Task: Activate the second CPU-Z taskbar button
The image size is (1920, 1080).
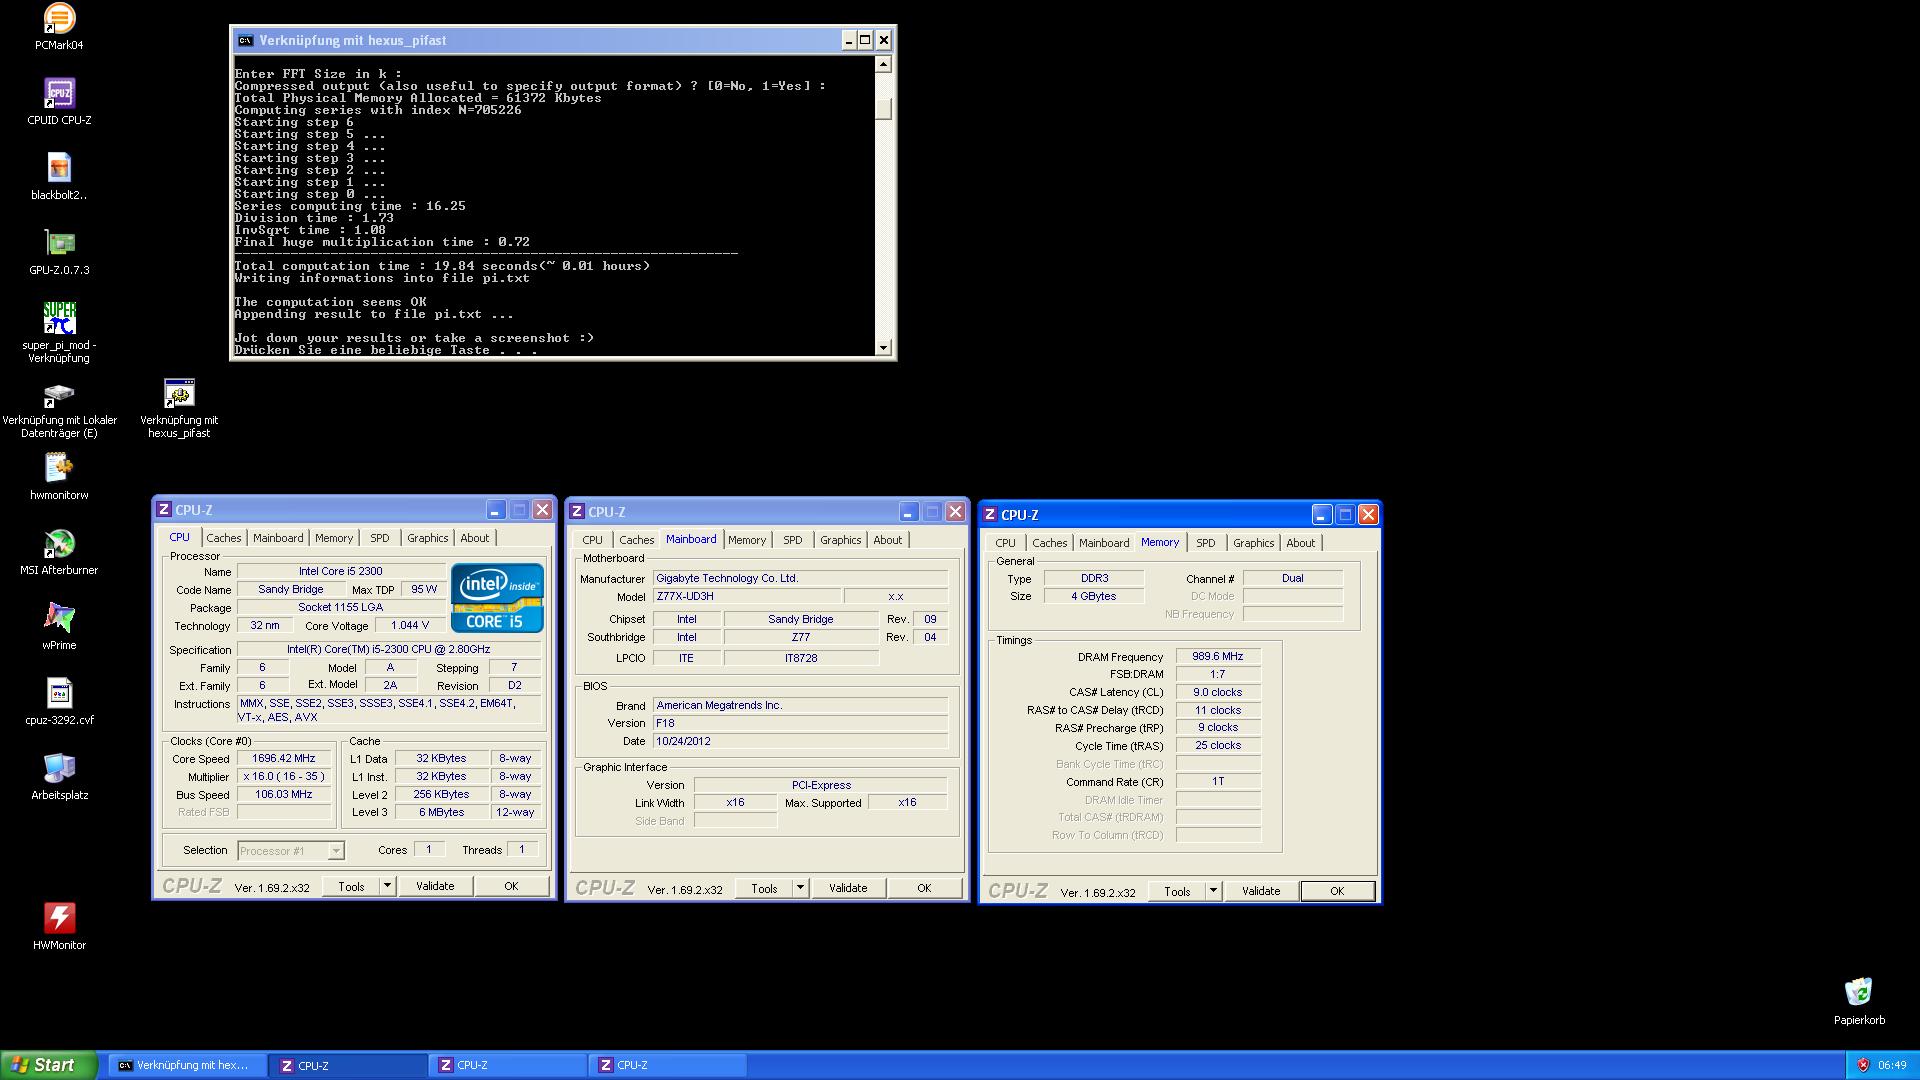Action: [507, 1066]
